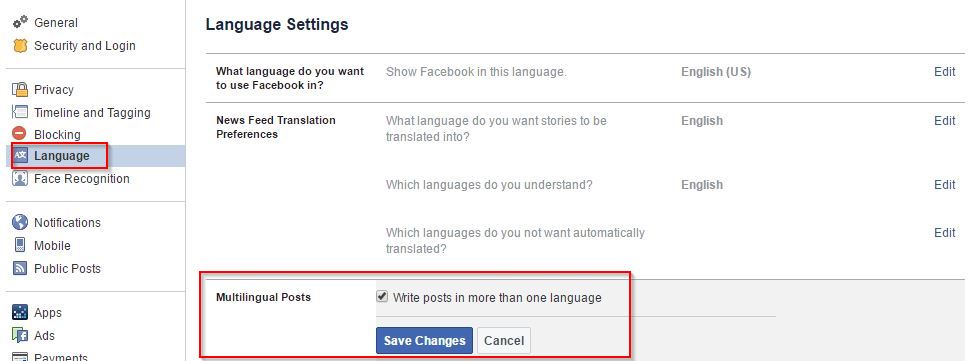Click the Security and Login badge icon
The height and width of the screenshot is (361, 971).
coord(20,46)
